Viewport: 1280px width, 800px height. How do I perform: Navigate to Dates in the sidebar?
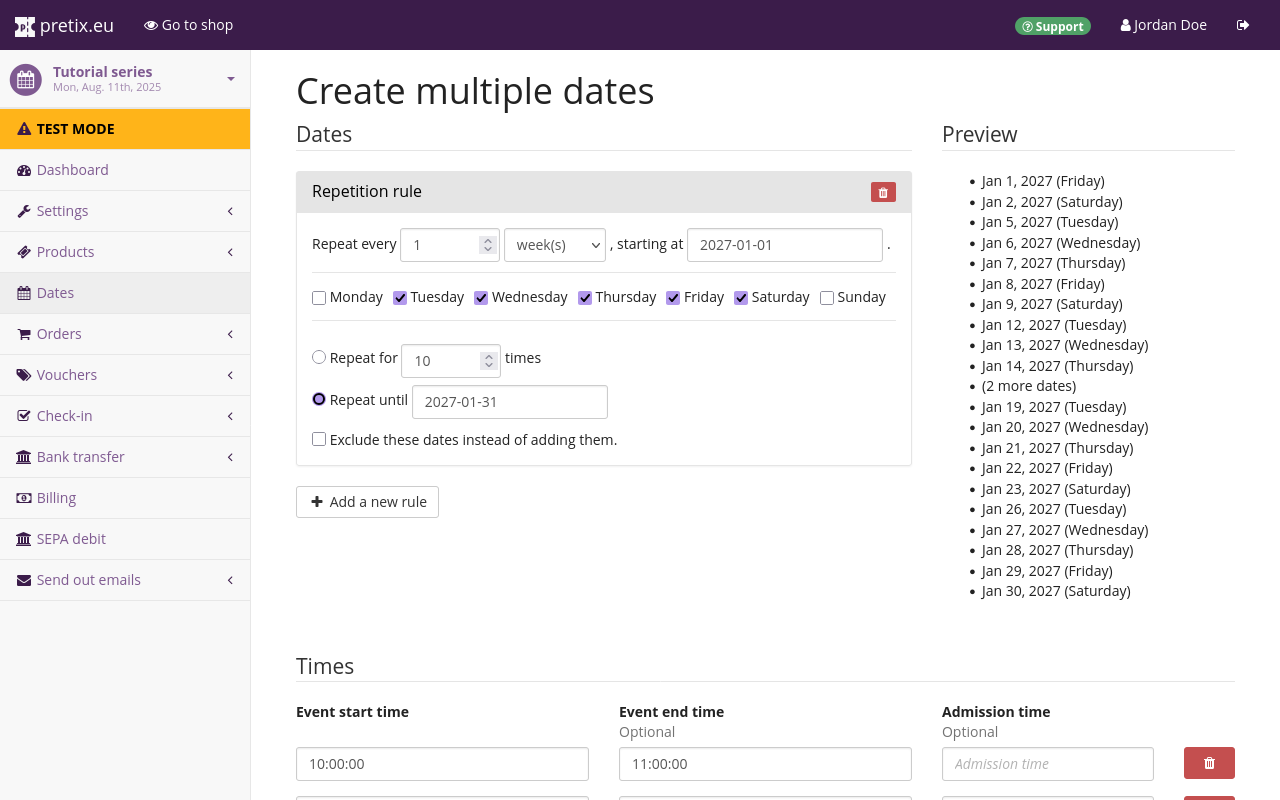(x=56, y=292)
